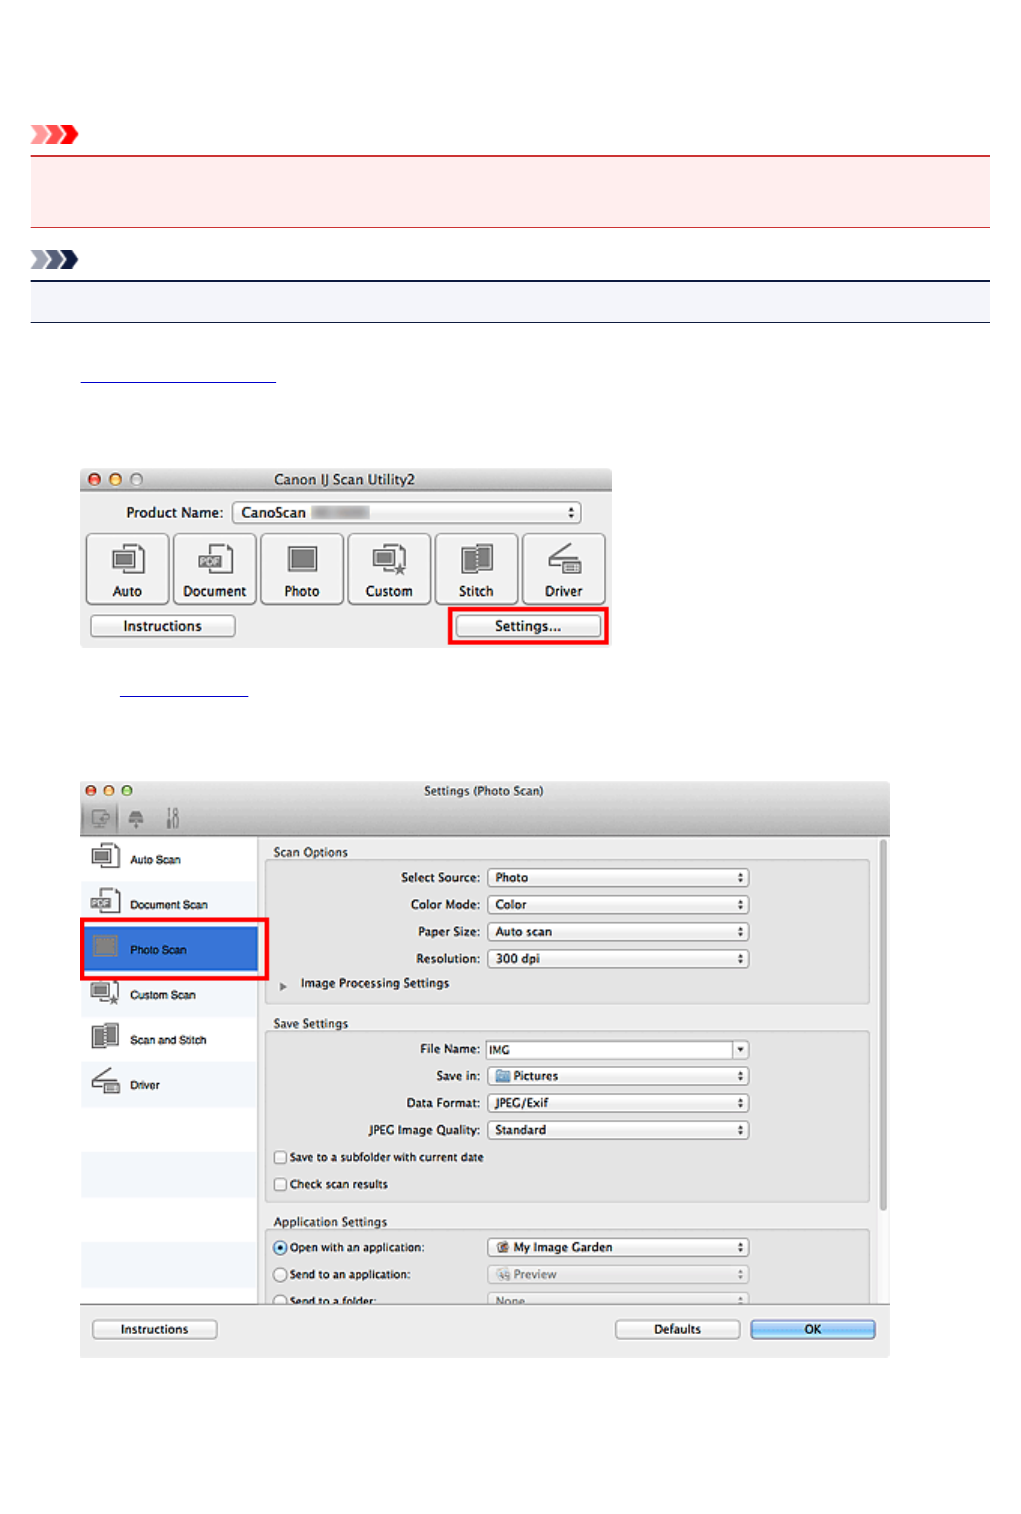Open the Settings... button in Scan Utility2
Screen dimensions: 1021x1514
[x=528, y=626]
